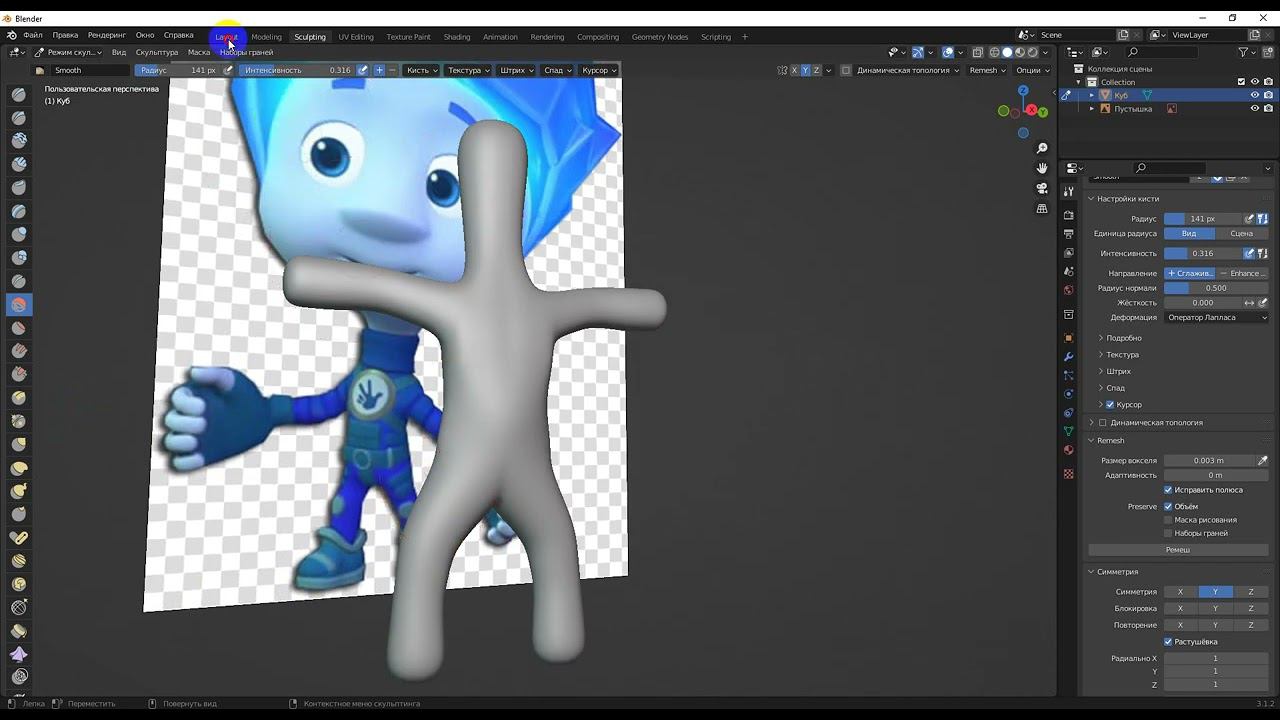1280x720 pixels.
Task: Open the Маска menu in viewport header
Action: 199,52
